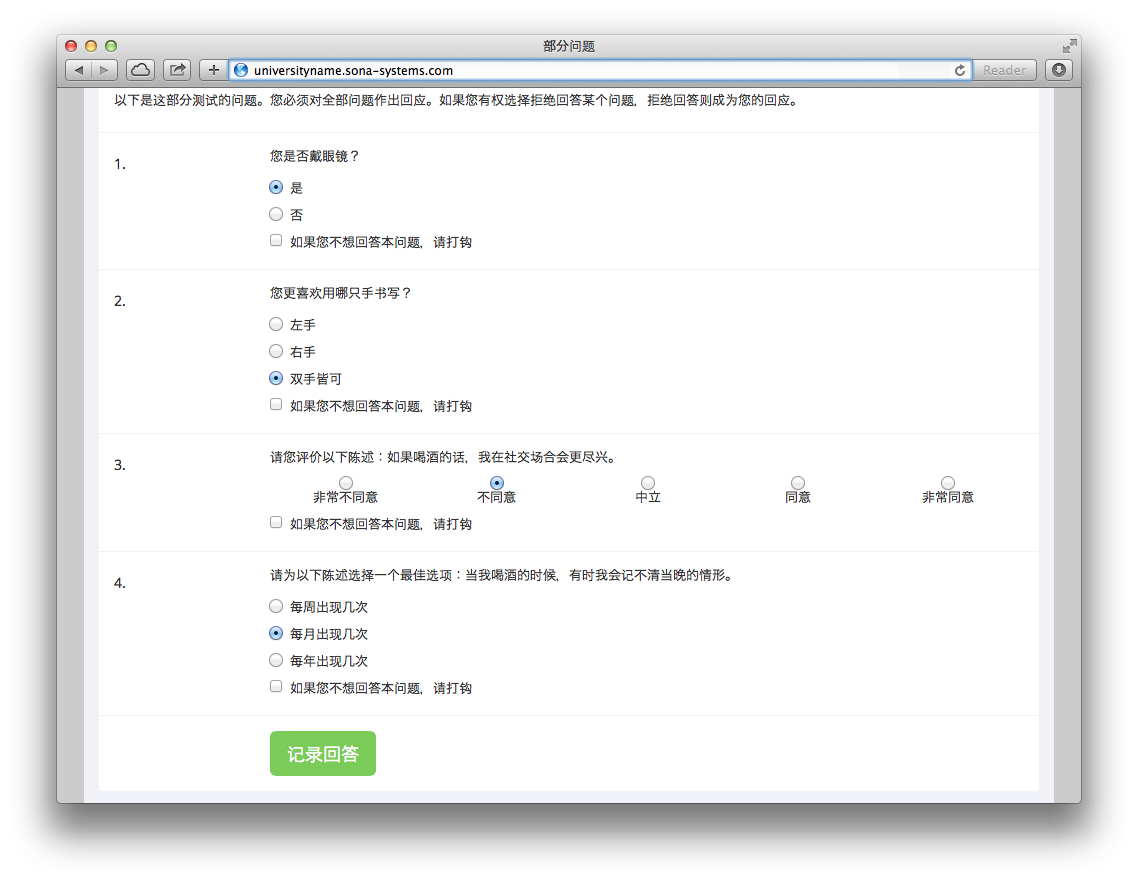
Task: Check decline-to-answer box for question 3
Action: [276, 523]
